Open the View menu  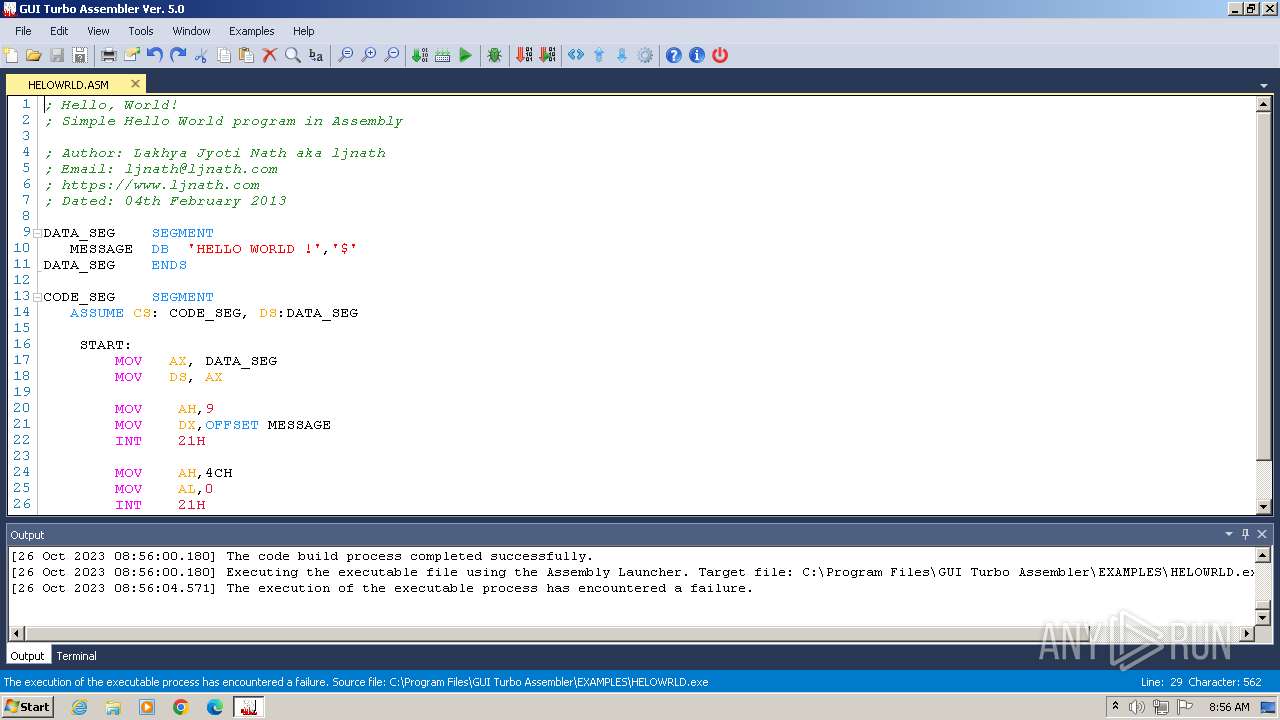[98, 31]
